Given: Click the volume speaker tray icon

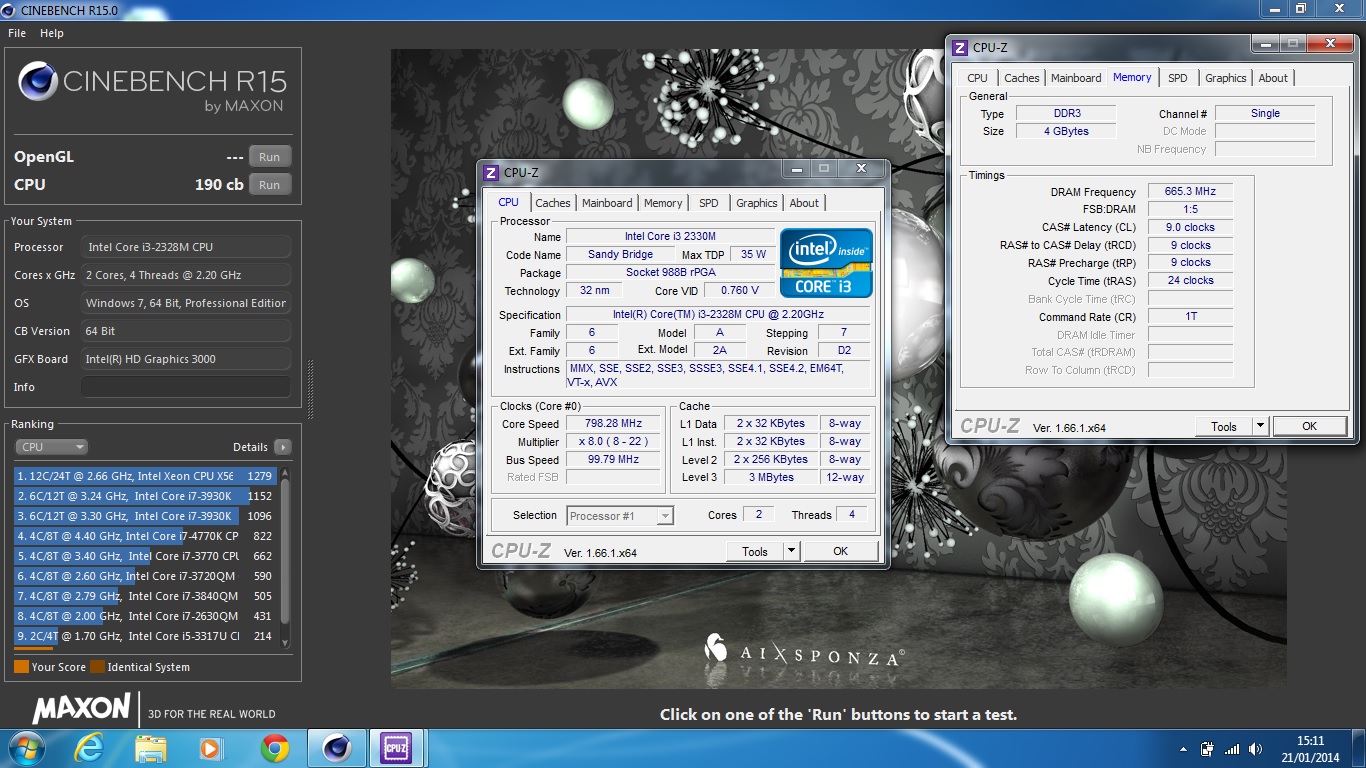Looking at the screenshot, I should [1256, 749].
